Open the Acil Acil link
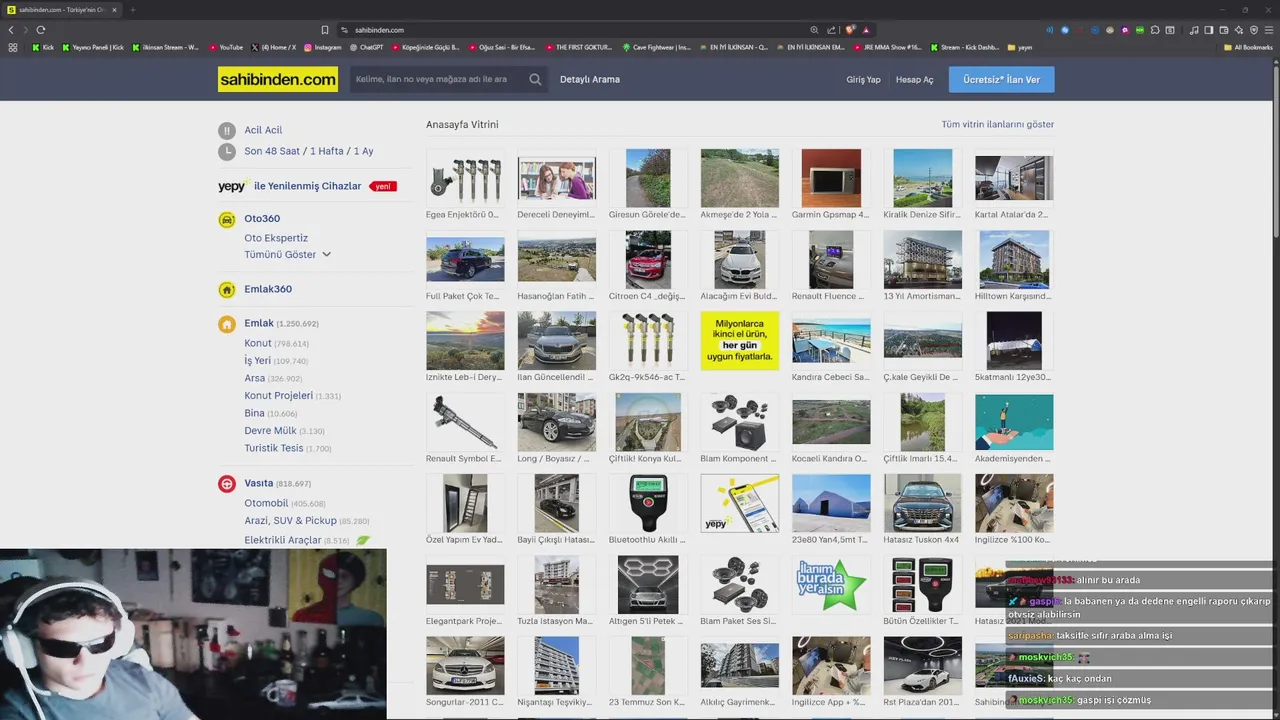Screen dimensions: 1280x720 [x=263, y=130]
